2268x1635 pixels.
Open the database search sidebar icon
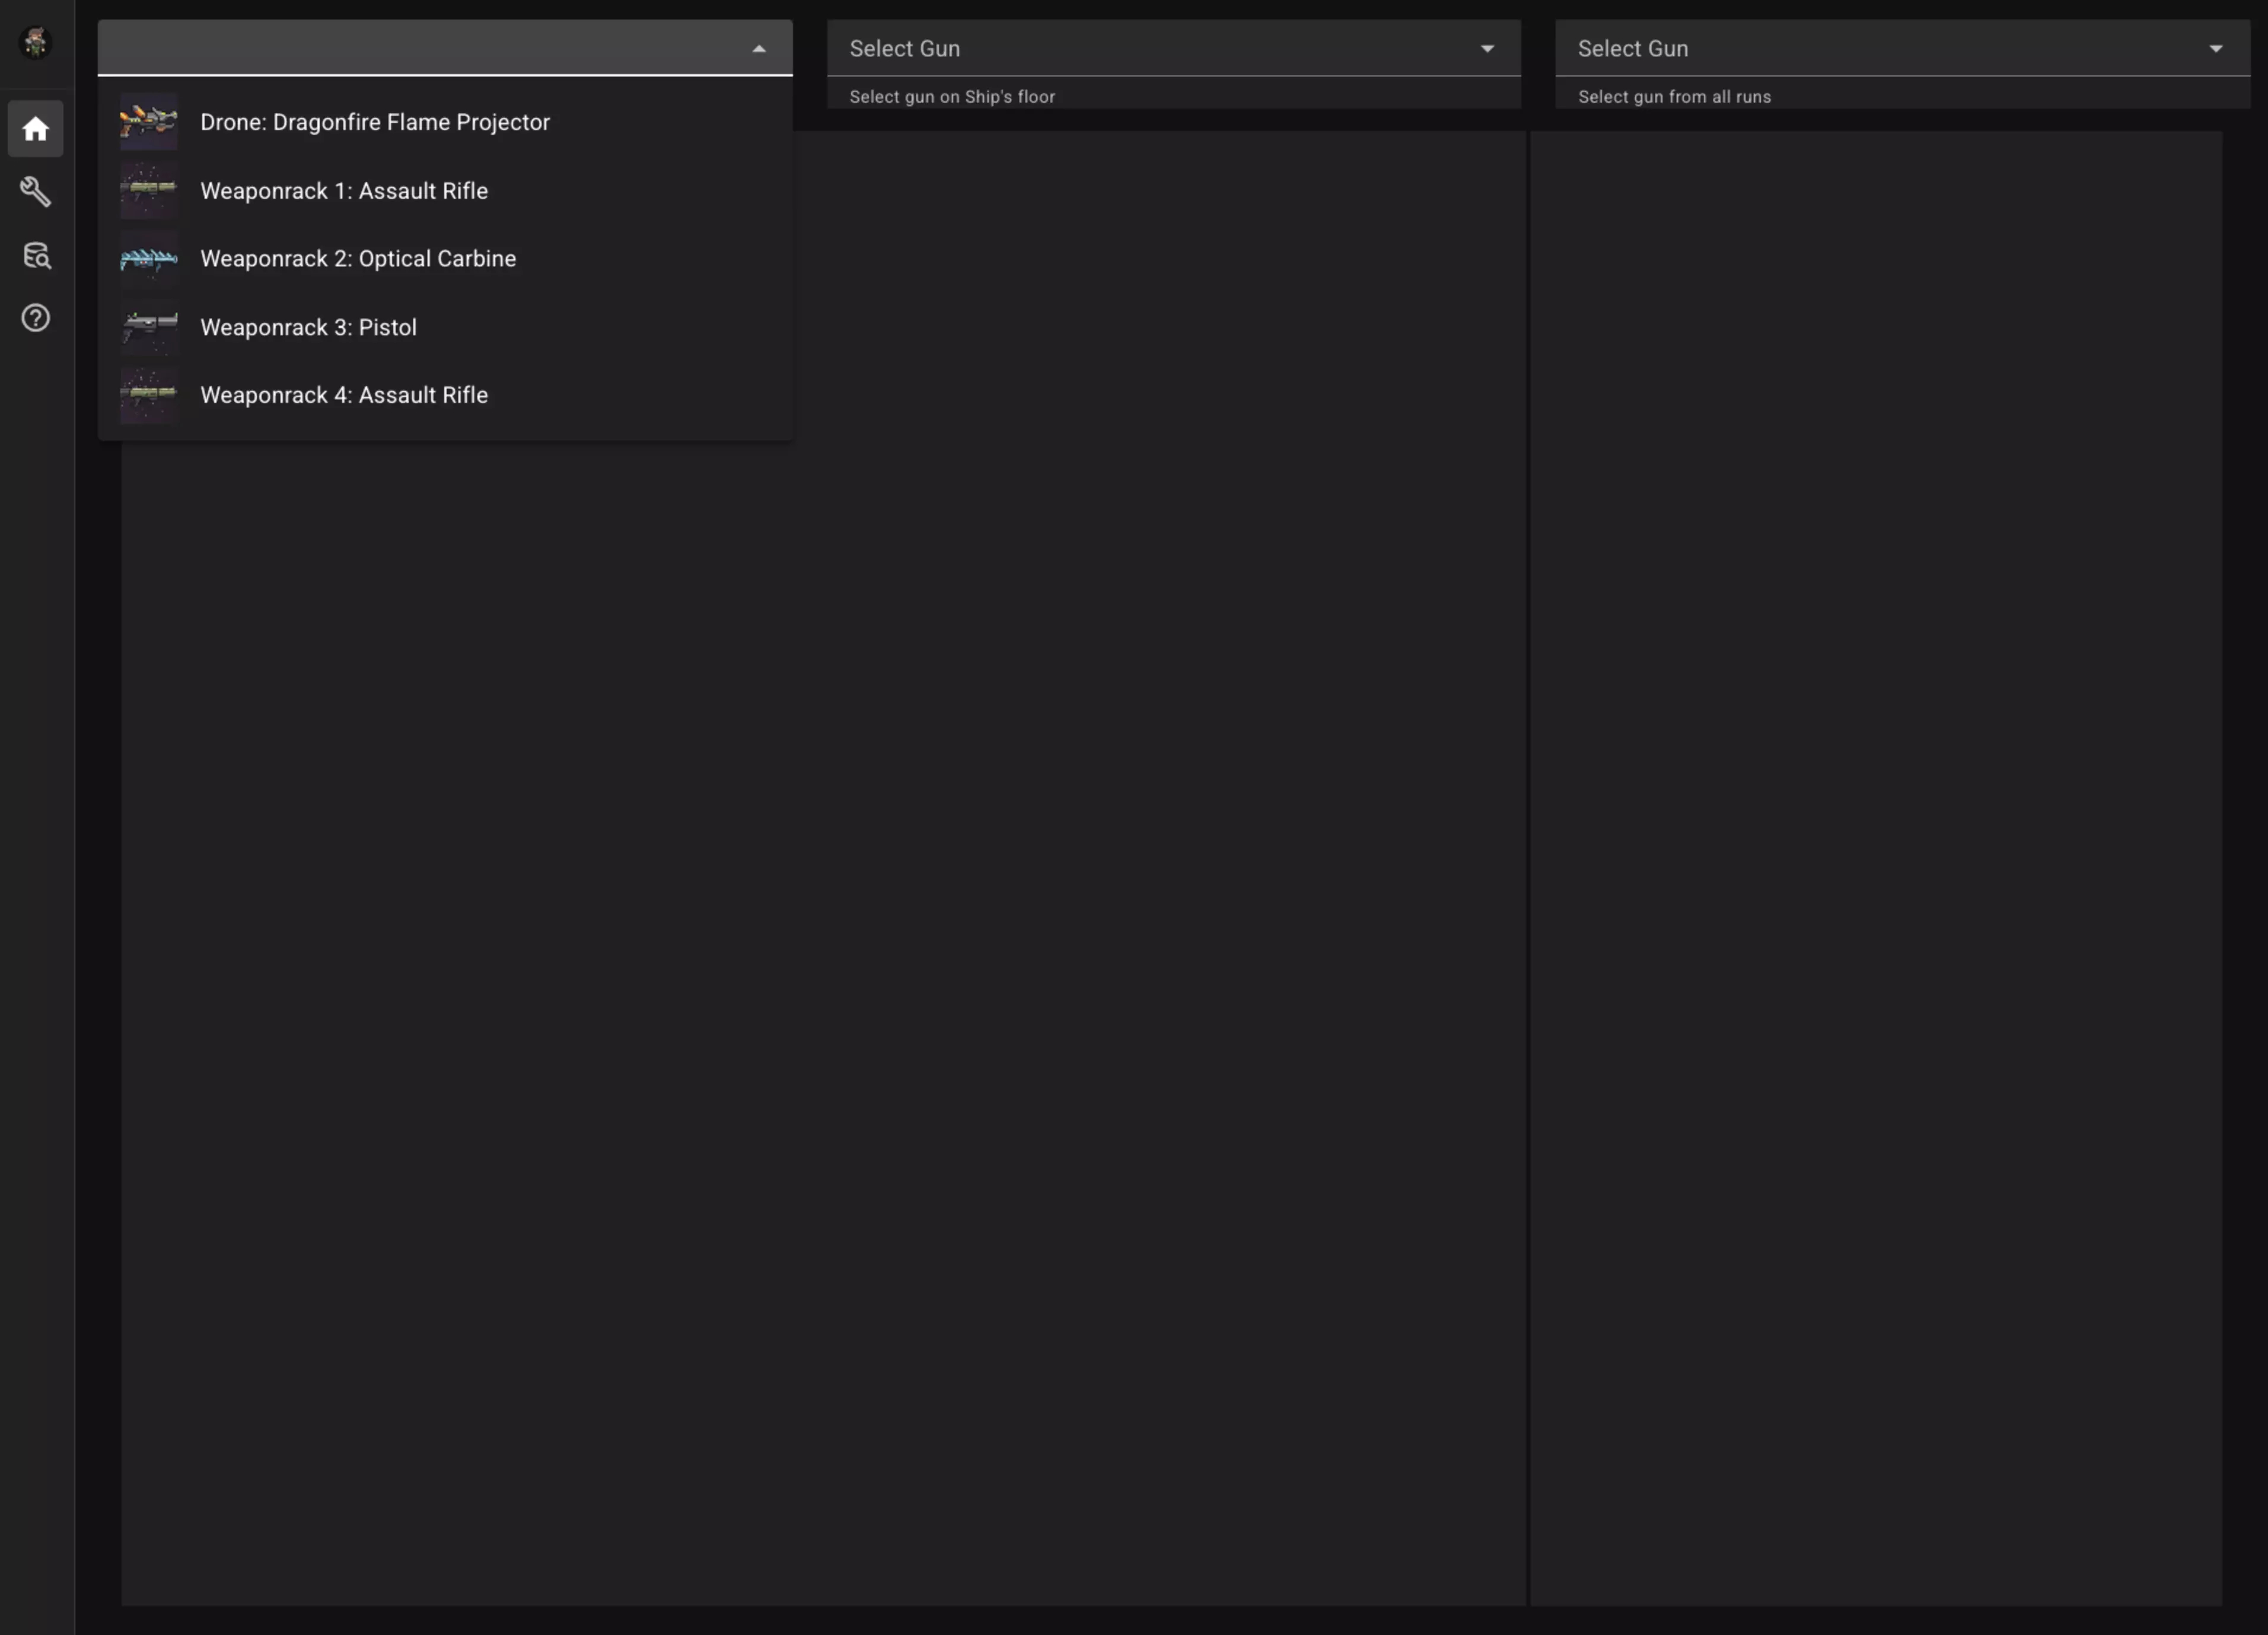coord(36,255)
